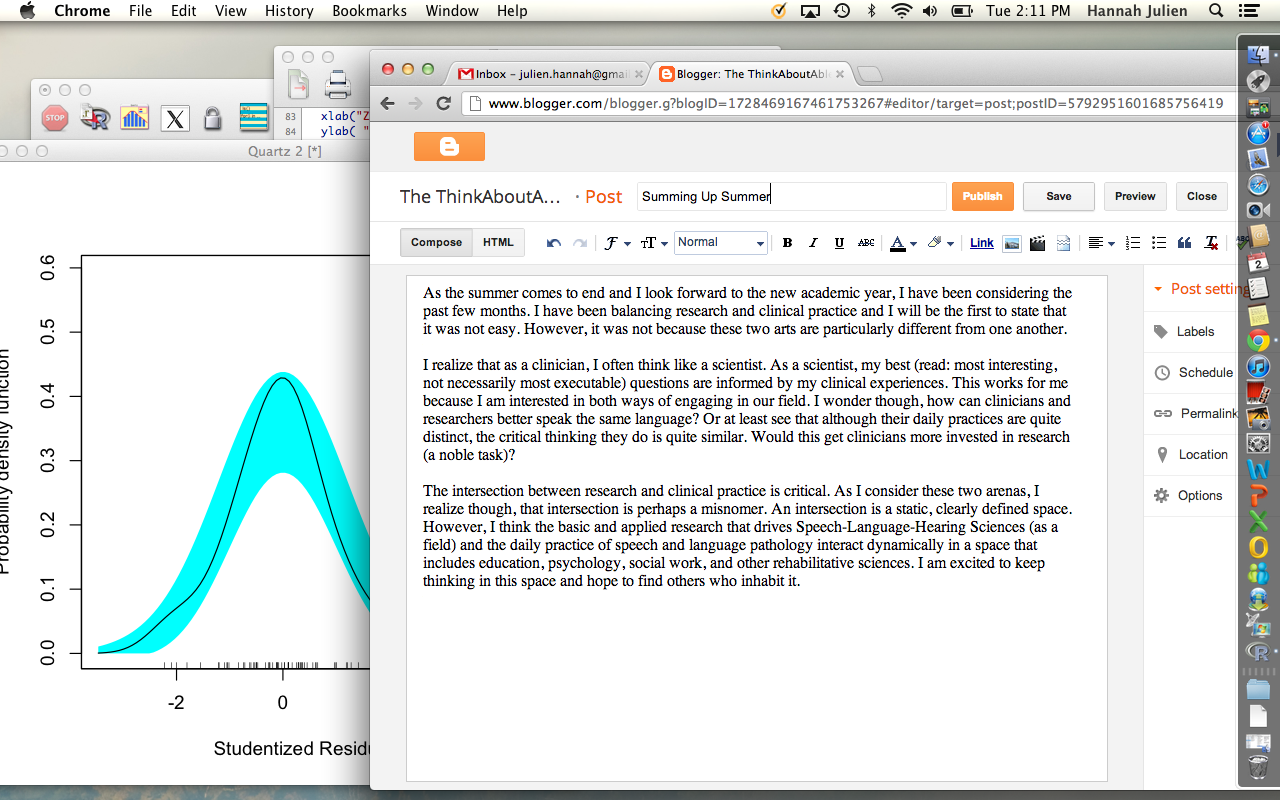This screenshot has height=800, width=1280.
Task: Open a new Chrome tab
Action: coord(870,74)
